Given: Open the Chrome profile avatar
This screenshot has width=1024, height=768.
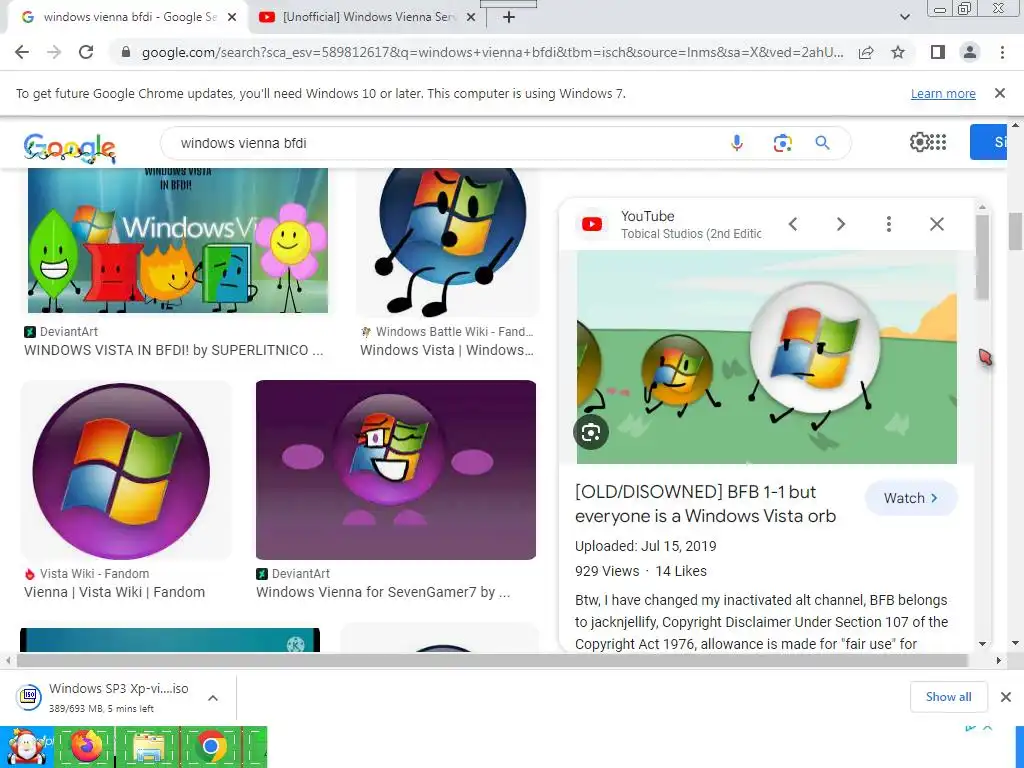Looking at the screenshot, I should [x=970, y=52].
